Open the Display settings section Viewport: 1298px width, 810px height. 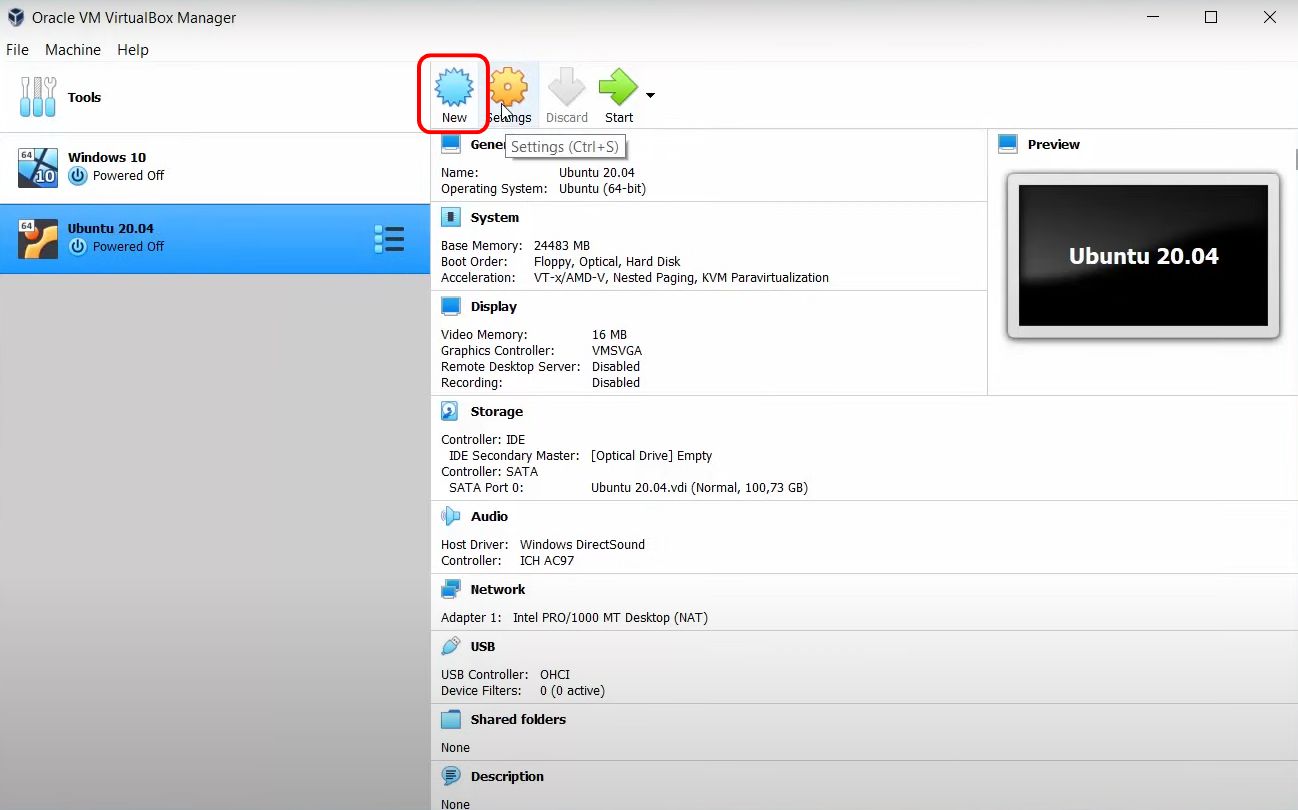(x=450, y=306)
